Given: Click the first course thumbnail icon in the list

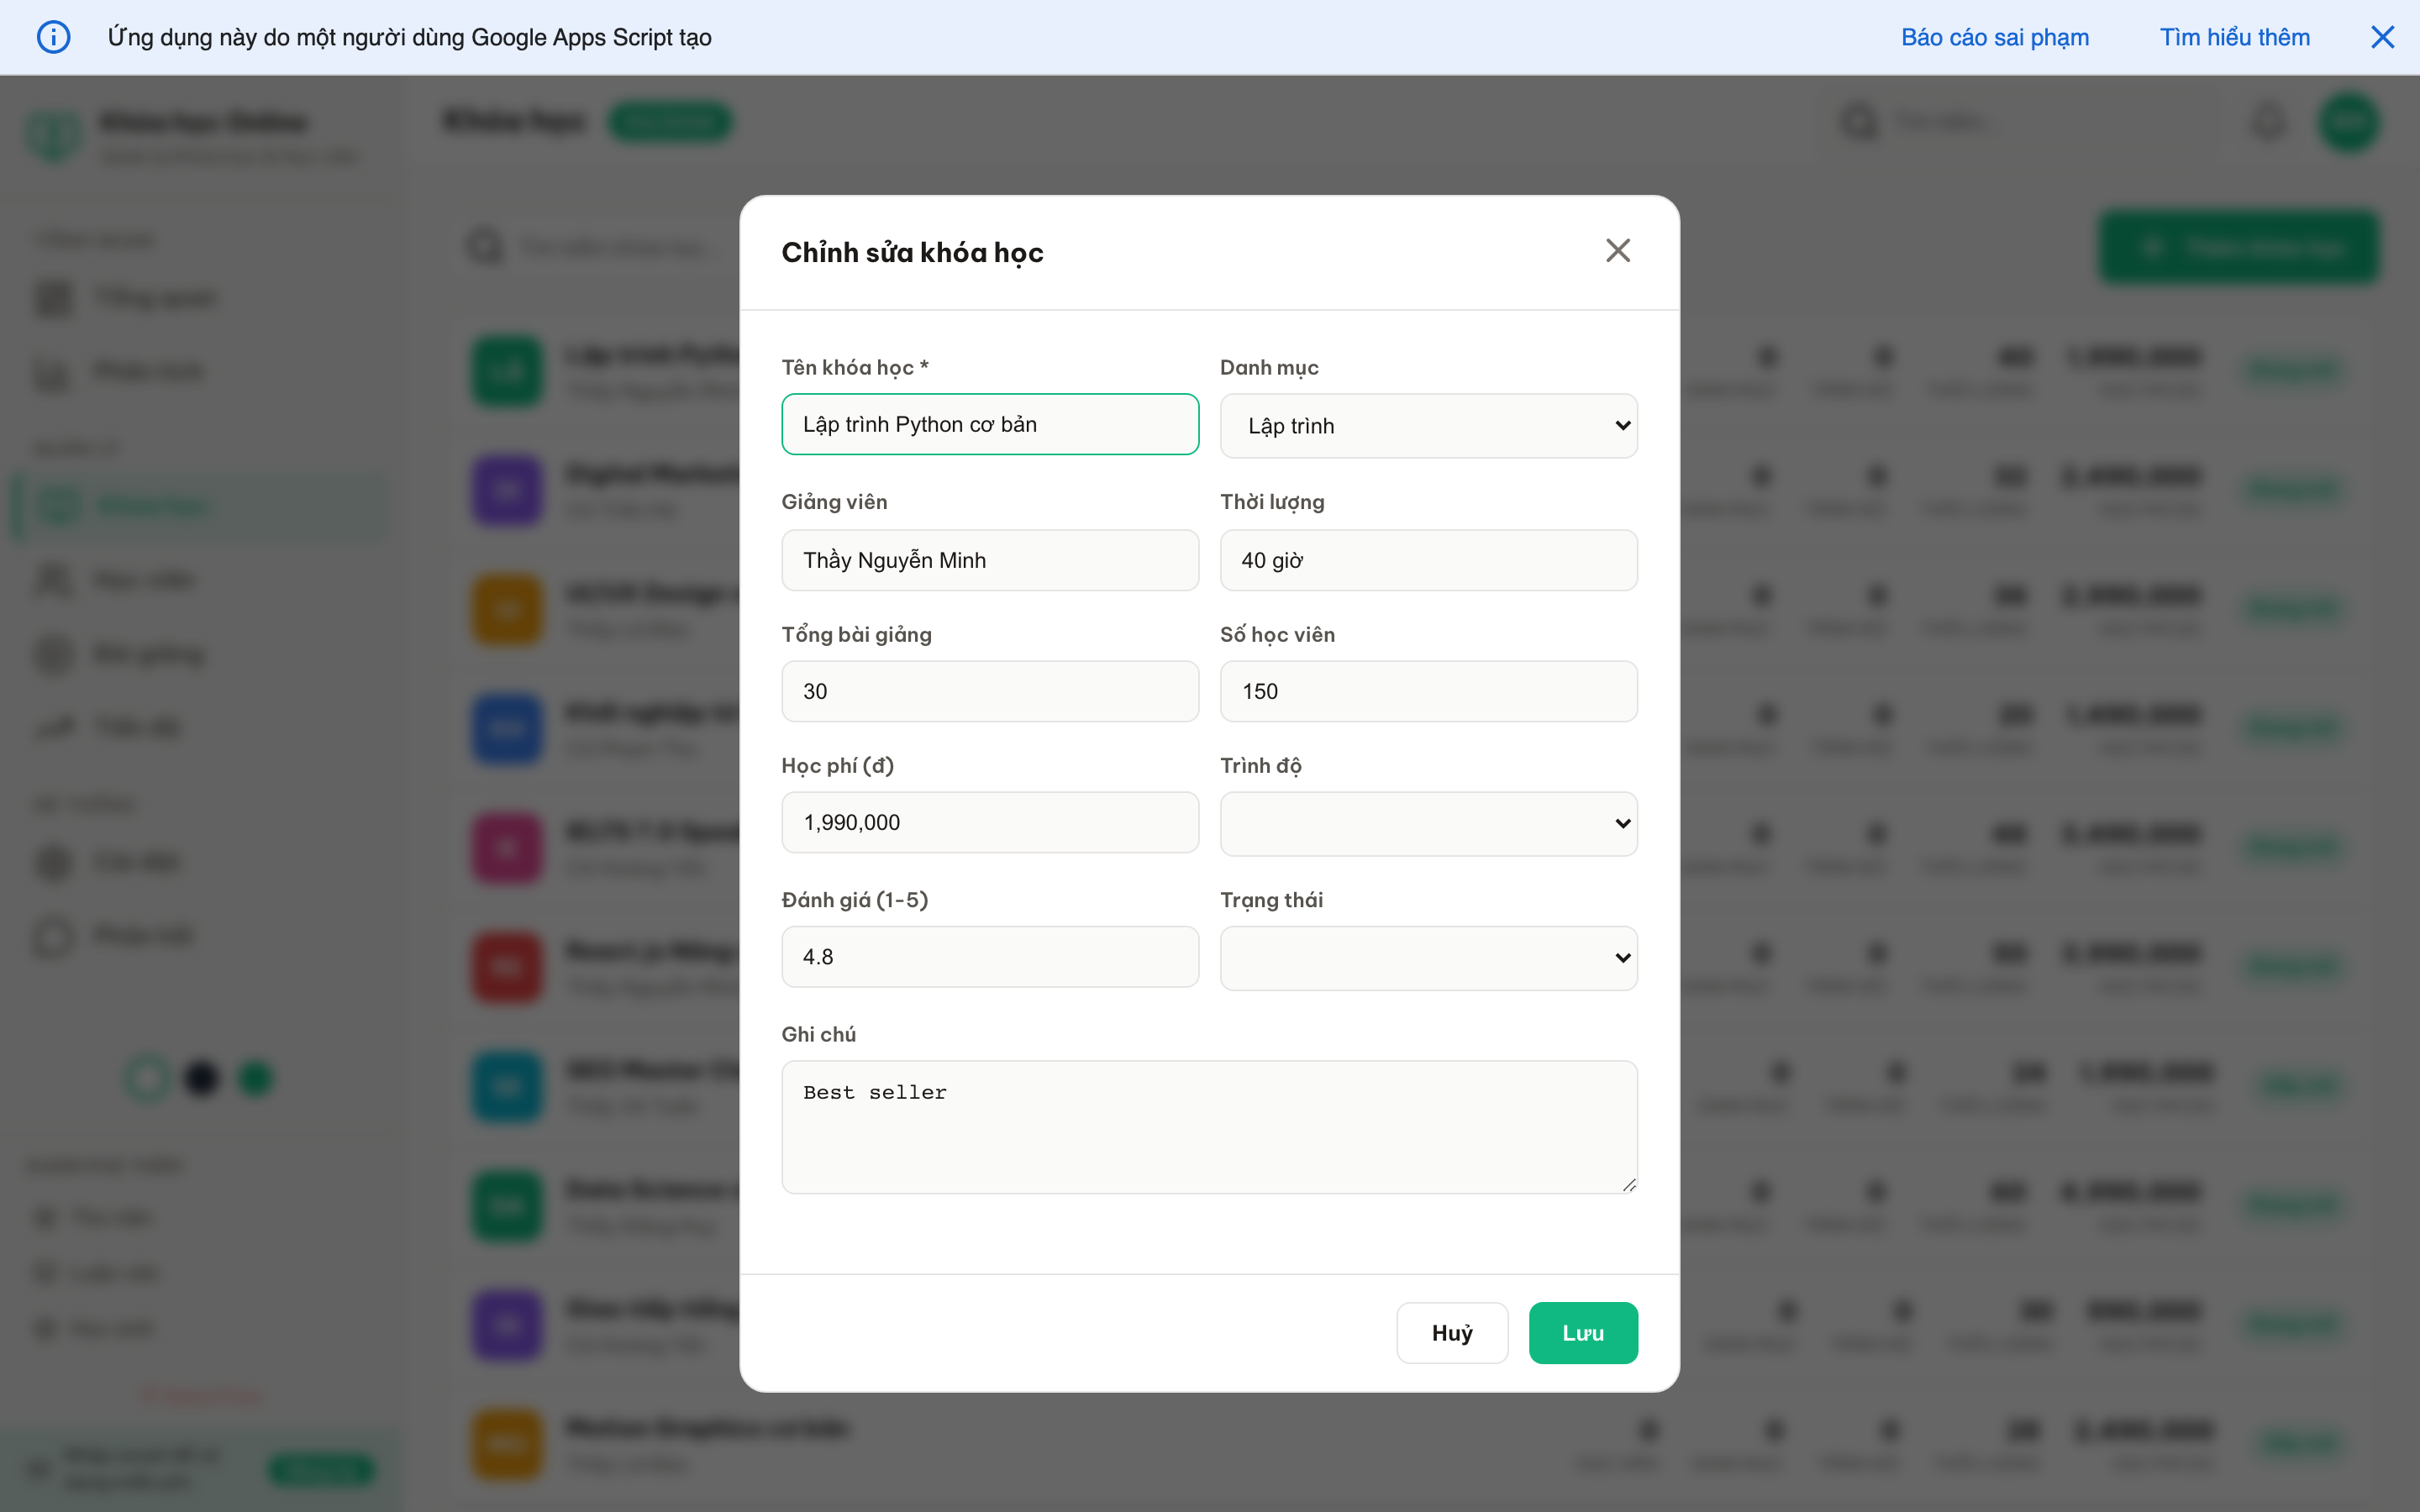Looking at the screenshot, I should pos(507,370).
